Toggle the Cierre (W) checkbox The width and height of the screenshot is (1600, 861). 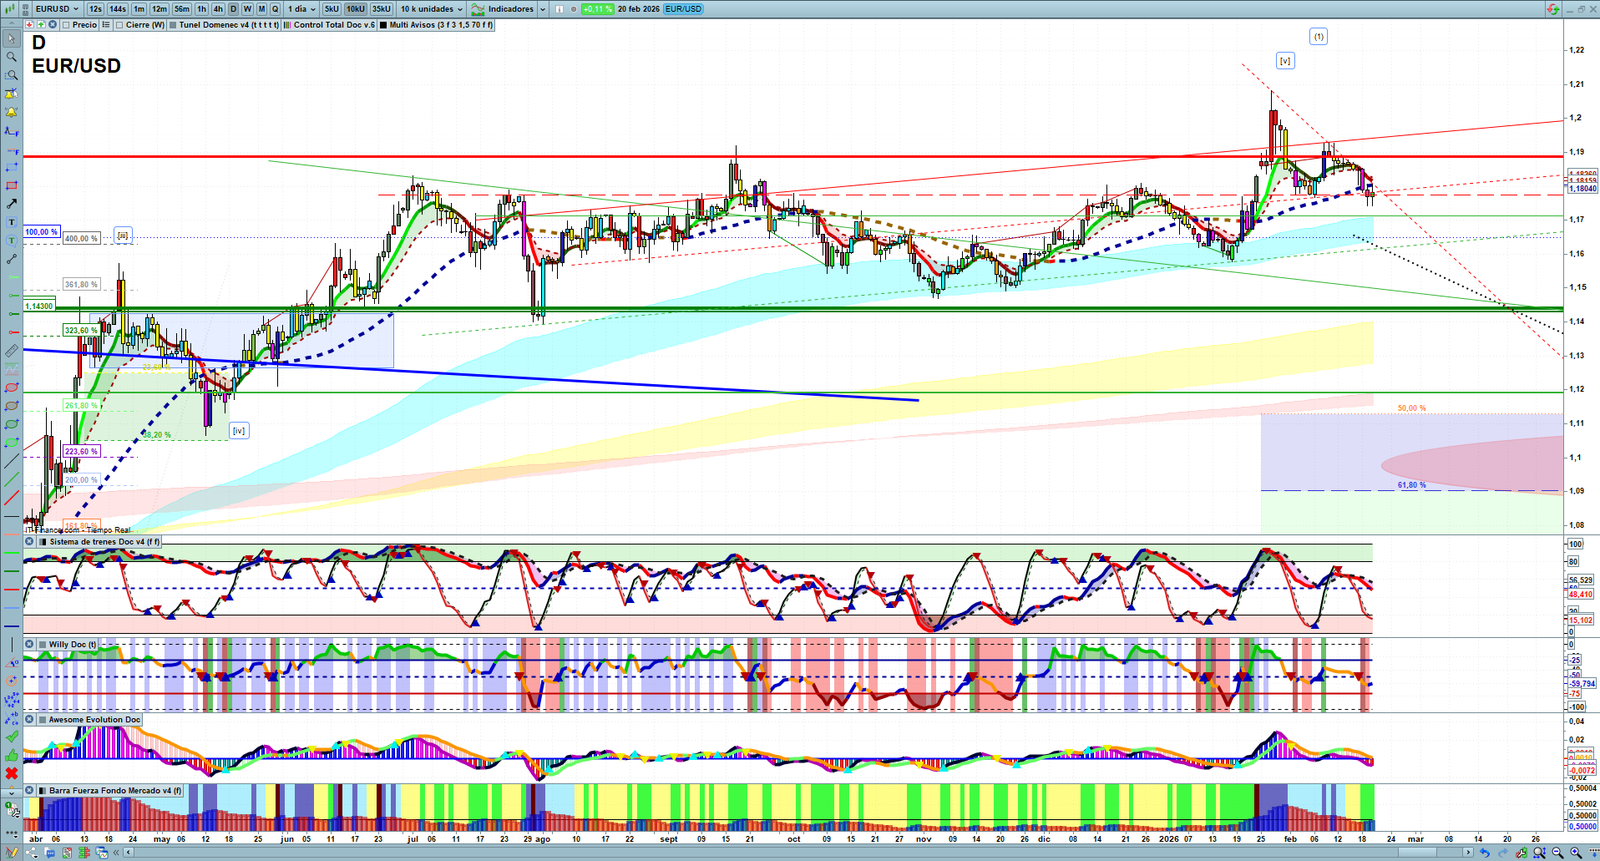coord(120,25)
